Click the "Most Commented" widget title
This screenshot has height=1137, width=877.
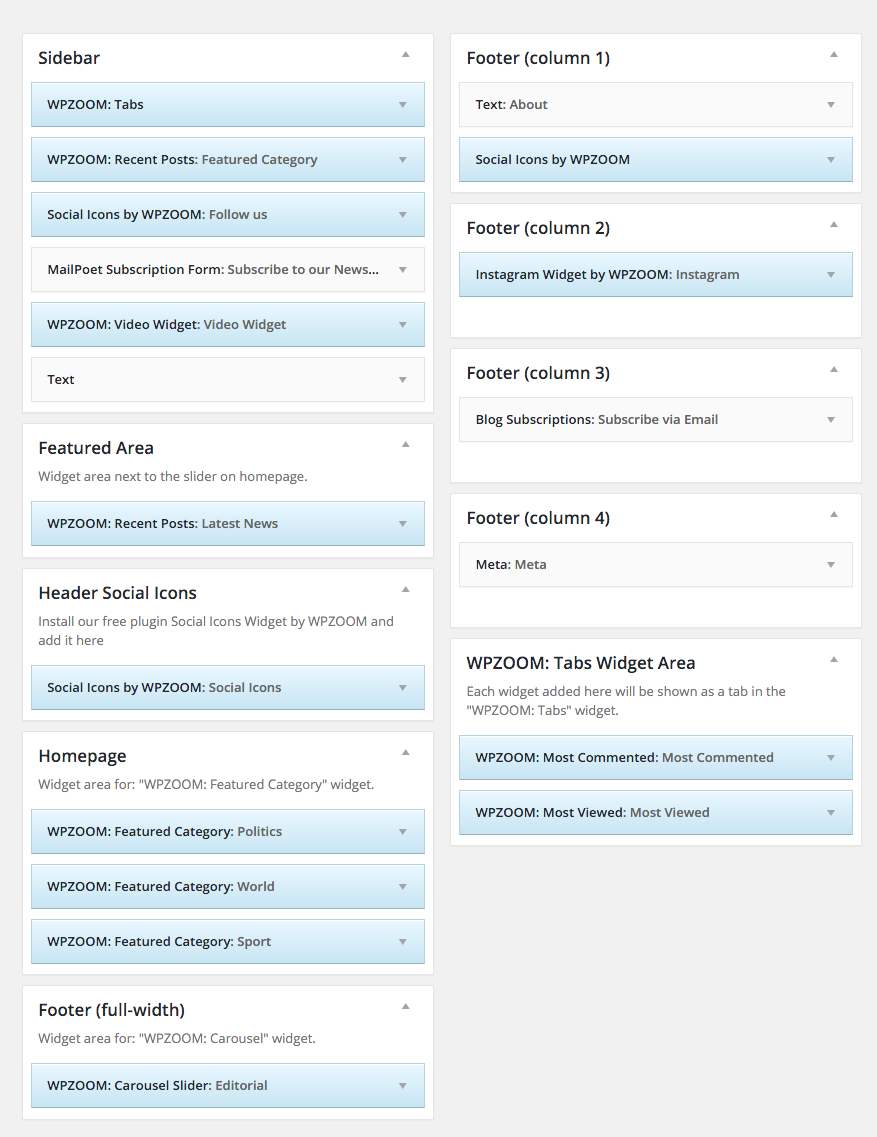tap(625, 758)
